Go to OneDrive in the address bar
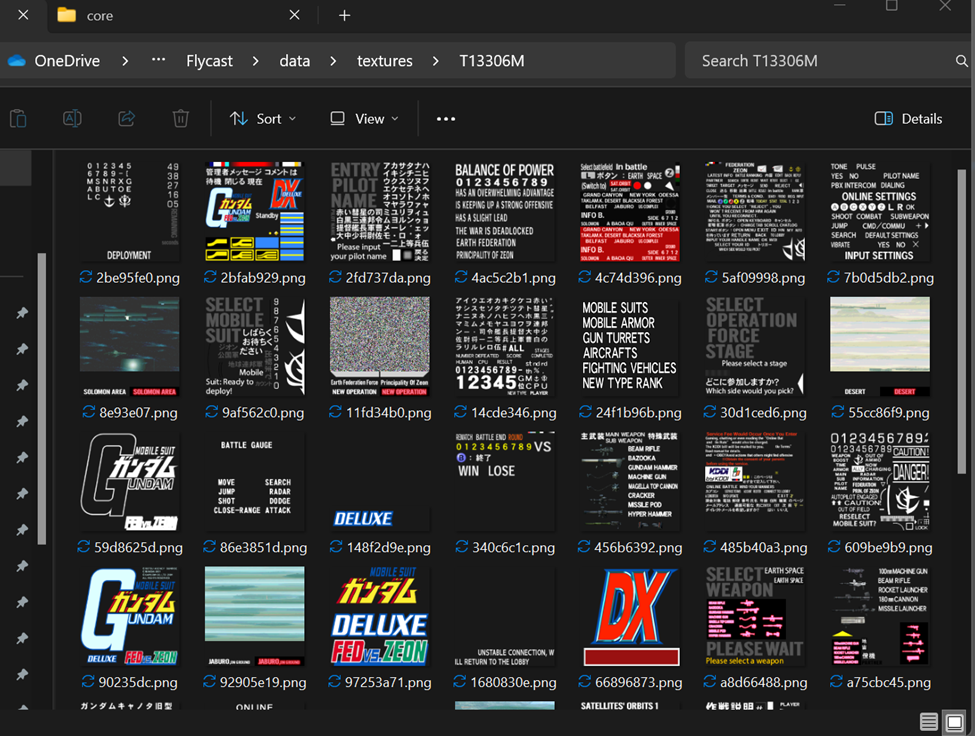The height and width of the screenshot is (736, 975). tap(67, 61)
